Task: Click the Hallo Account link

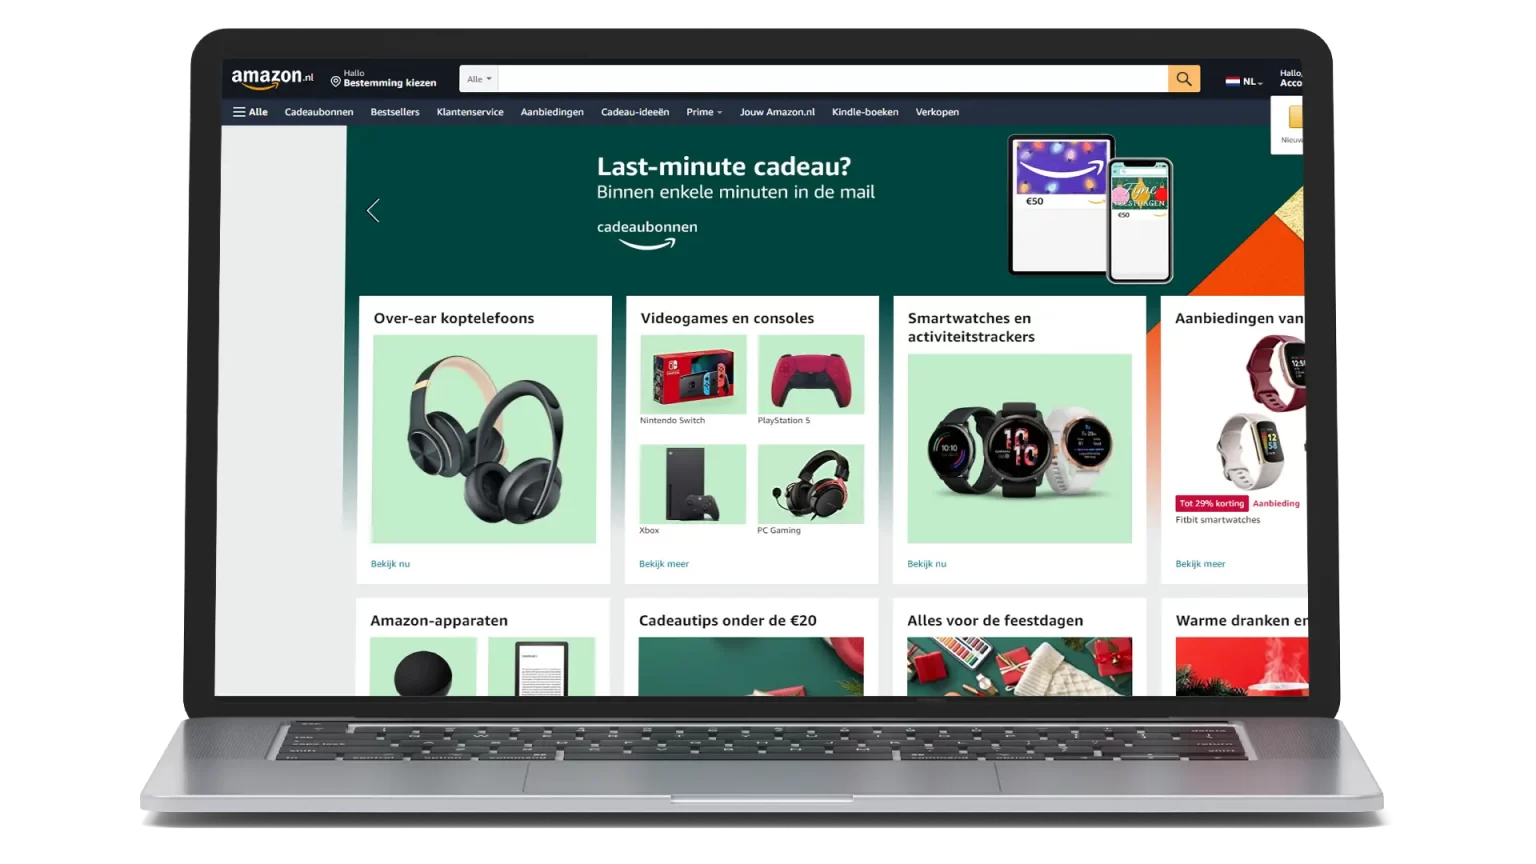Action: 1290,78
